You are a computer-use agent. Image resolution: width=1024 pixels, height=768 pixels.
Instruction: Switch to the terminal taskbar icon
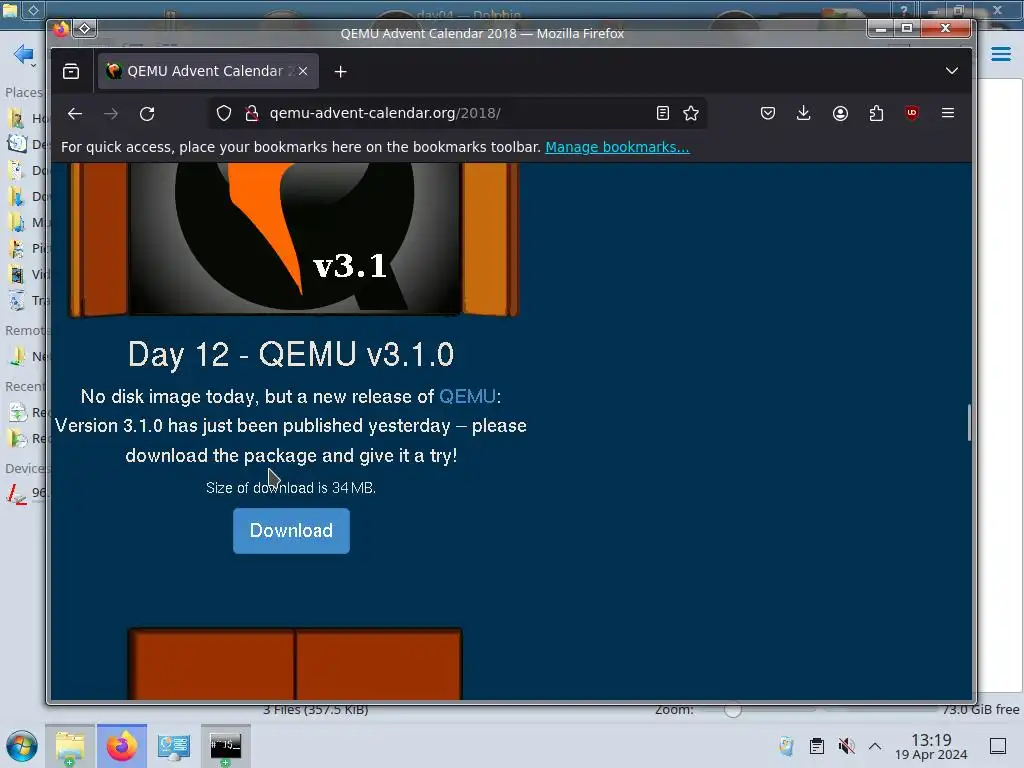pyautogui.click(x=225, y=746)
